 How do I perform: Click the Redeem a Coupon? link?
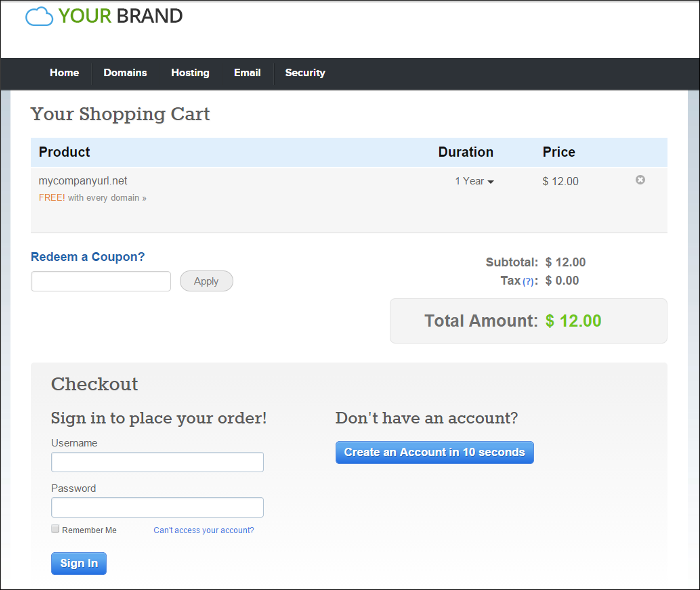[x=88, y=257]
